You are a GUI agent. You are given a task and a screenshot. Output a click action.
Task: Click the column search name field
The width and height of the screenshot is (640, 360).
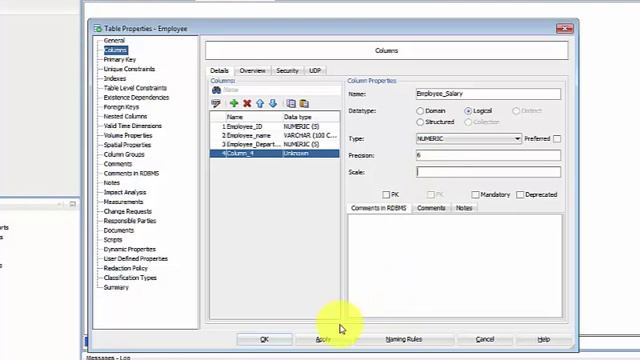coord(282,90)
